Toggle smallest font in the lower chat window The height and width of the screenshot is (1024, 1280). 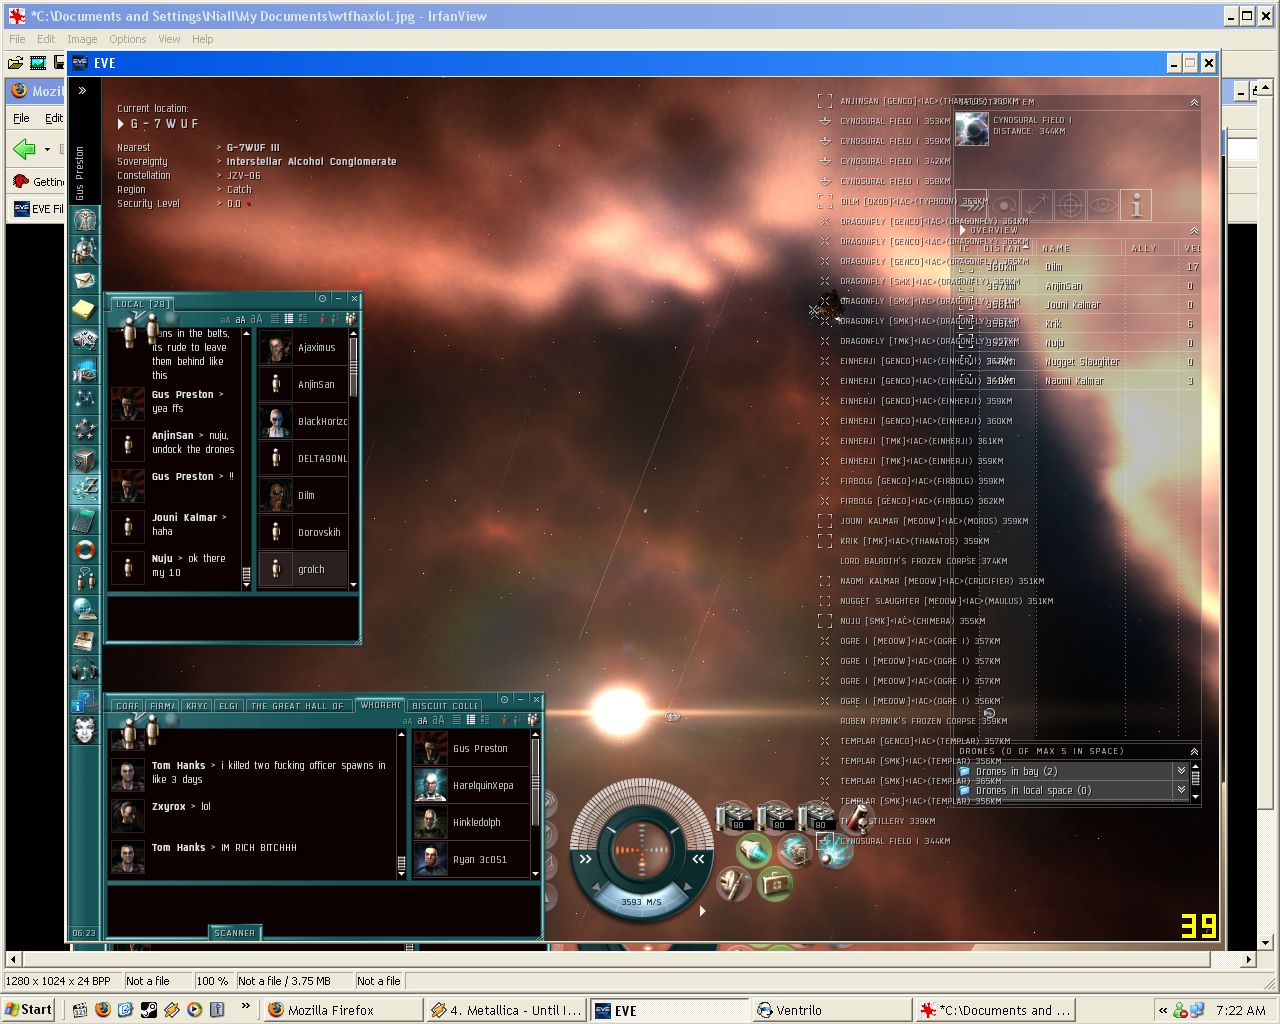tap(407, 721)
